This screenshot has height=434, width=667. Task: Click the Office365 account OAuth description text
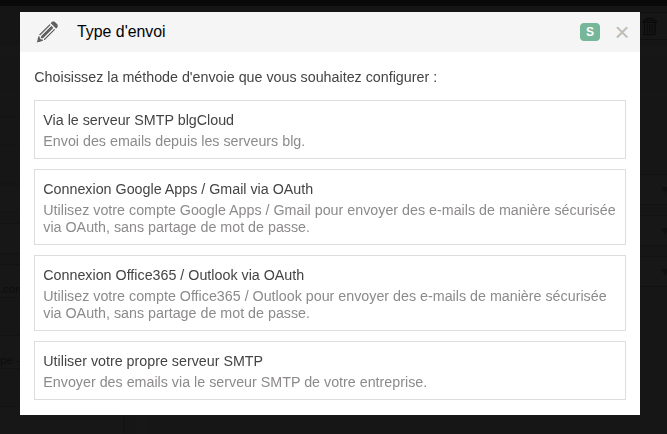coord(325,305)
